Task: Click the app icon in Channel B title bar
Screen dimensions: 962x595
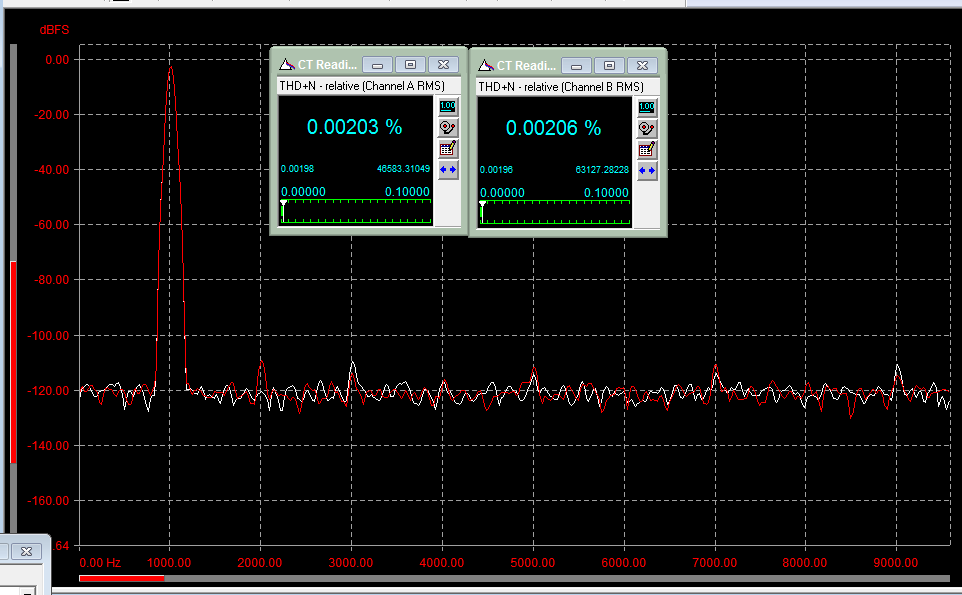Action: click(x=486, y=66)
